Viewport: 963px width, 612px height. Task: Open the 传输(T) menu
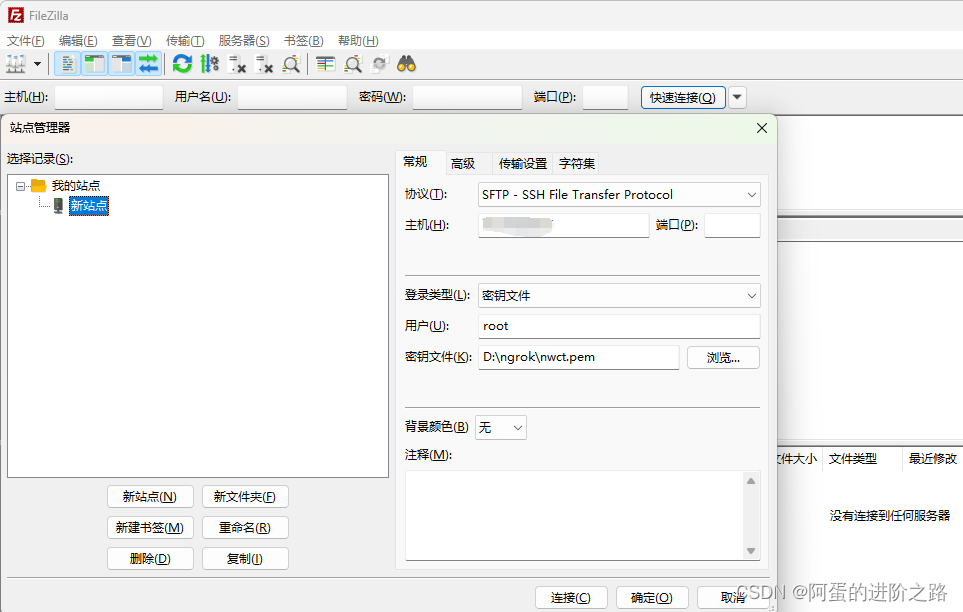coord(185,41)
